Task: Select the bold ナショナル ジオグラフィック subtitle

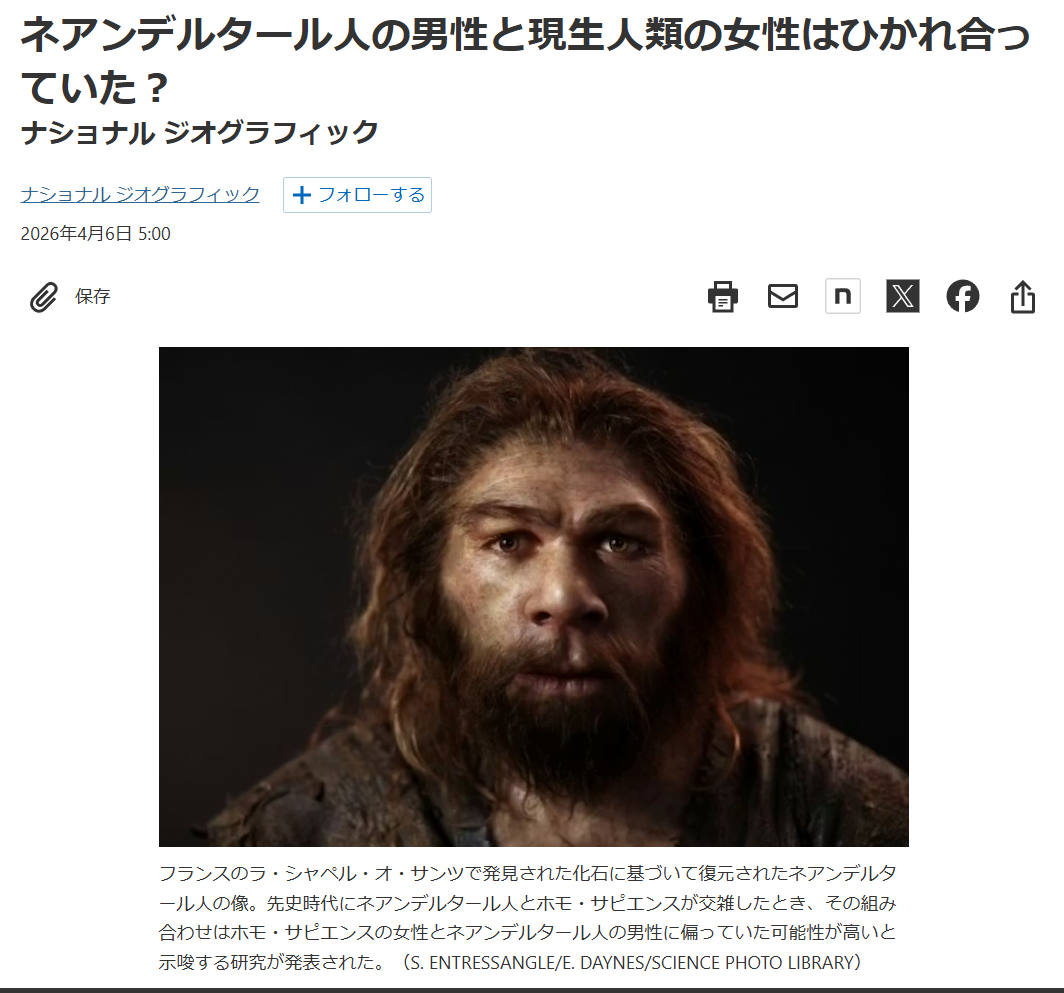Action: click(x=200, y=132)
